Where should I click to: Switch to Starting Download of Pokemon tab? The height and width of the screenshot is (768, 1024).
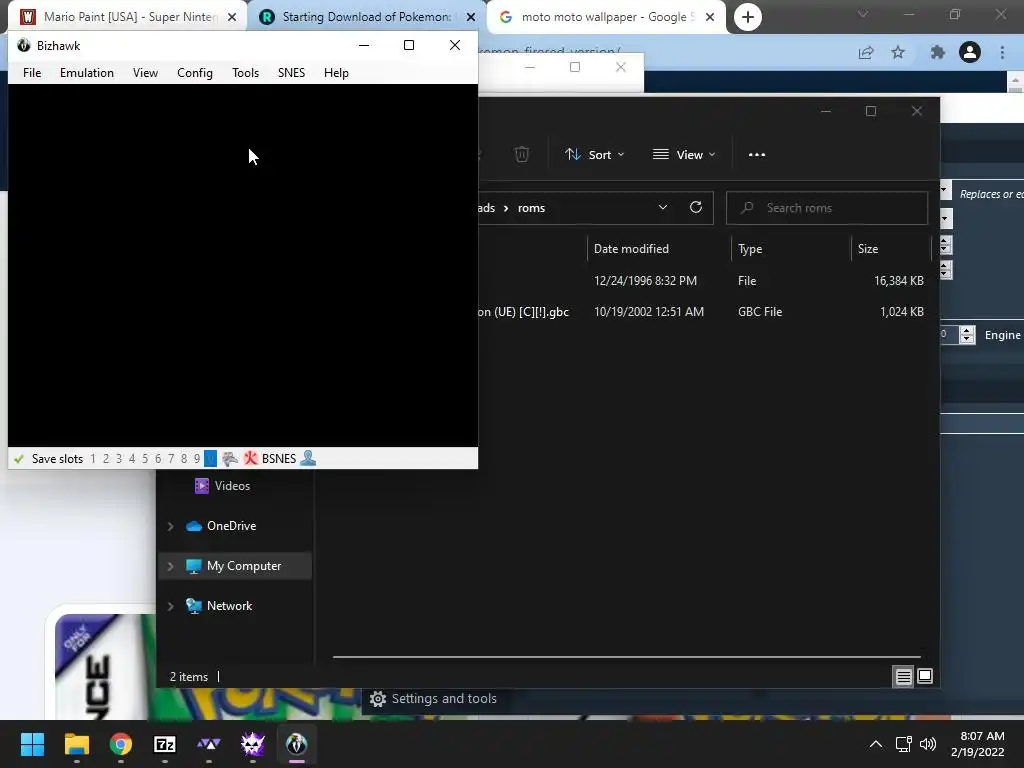pyautogui.click(x=366, y=17)
